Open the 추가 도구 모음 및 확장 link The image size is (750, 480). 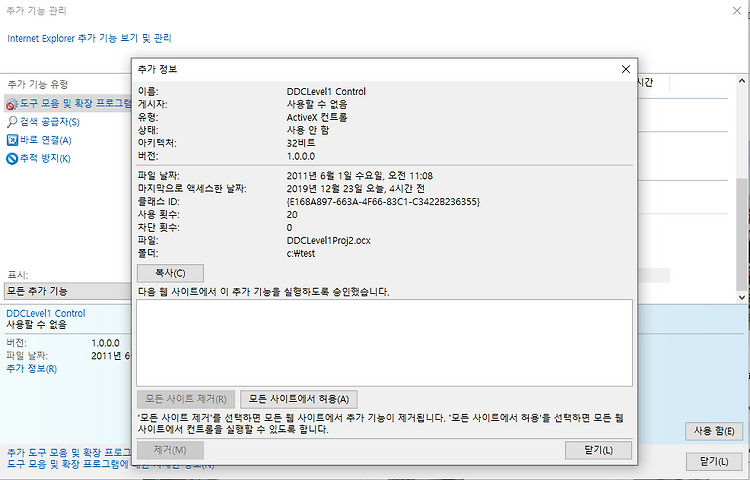[x=68, y=452]
